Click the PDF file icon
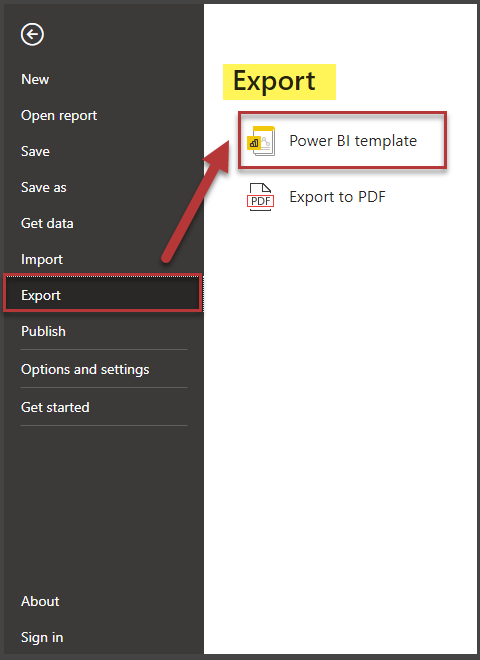The height and width of the screenshot is (660, 480). [261, 197]
